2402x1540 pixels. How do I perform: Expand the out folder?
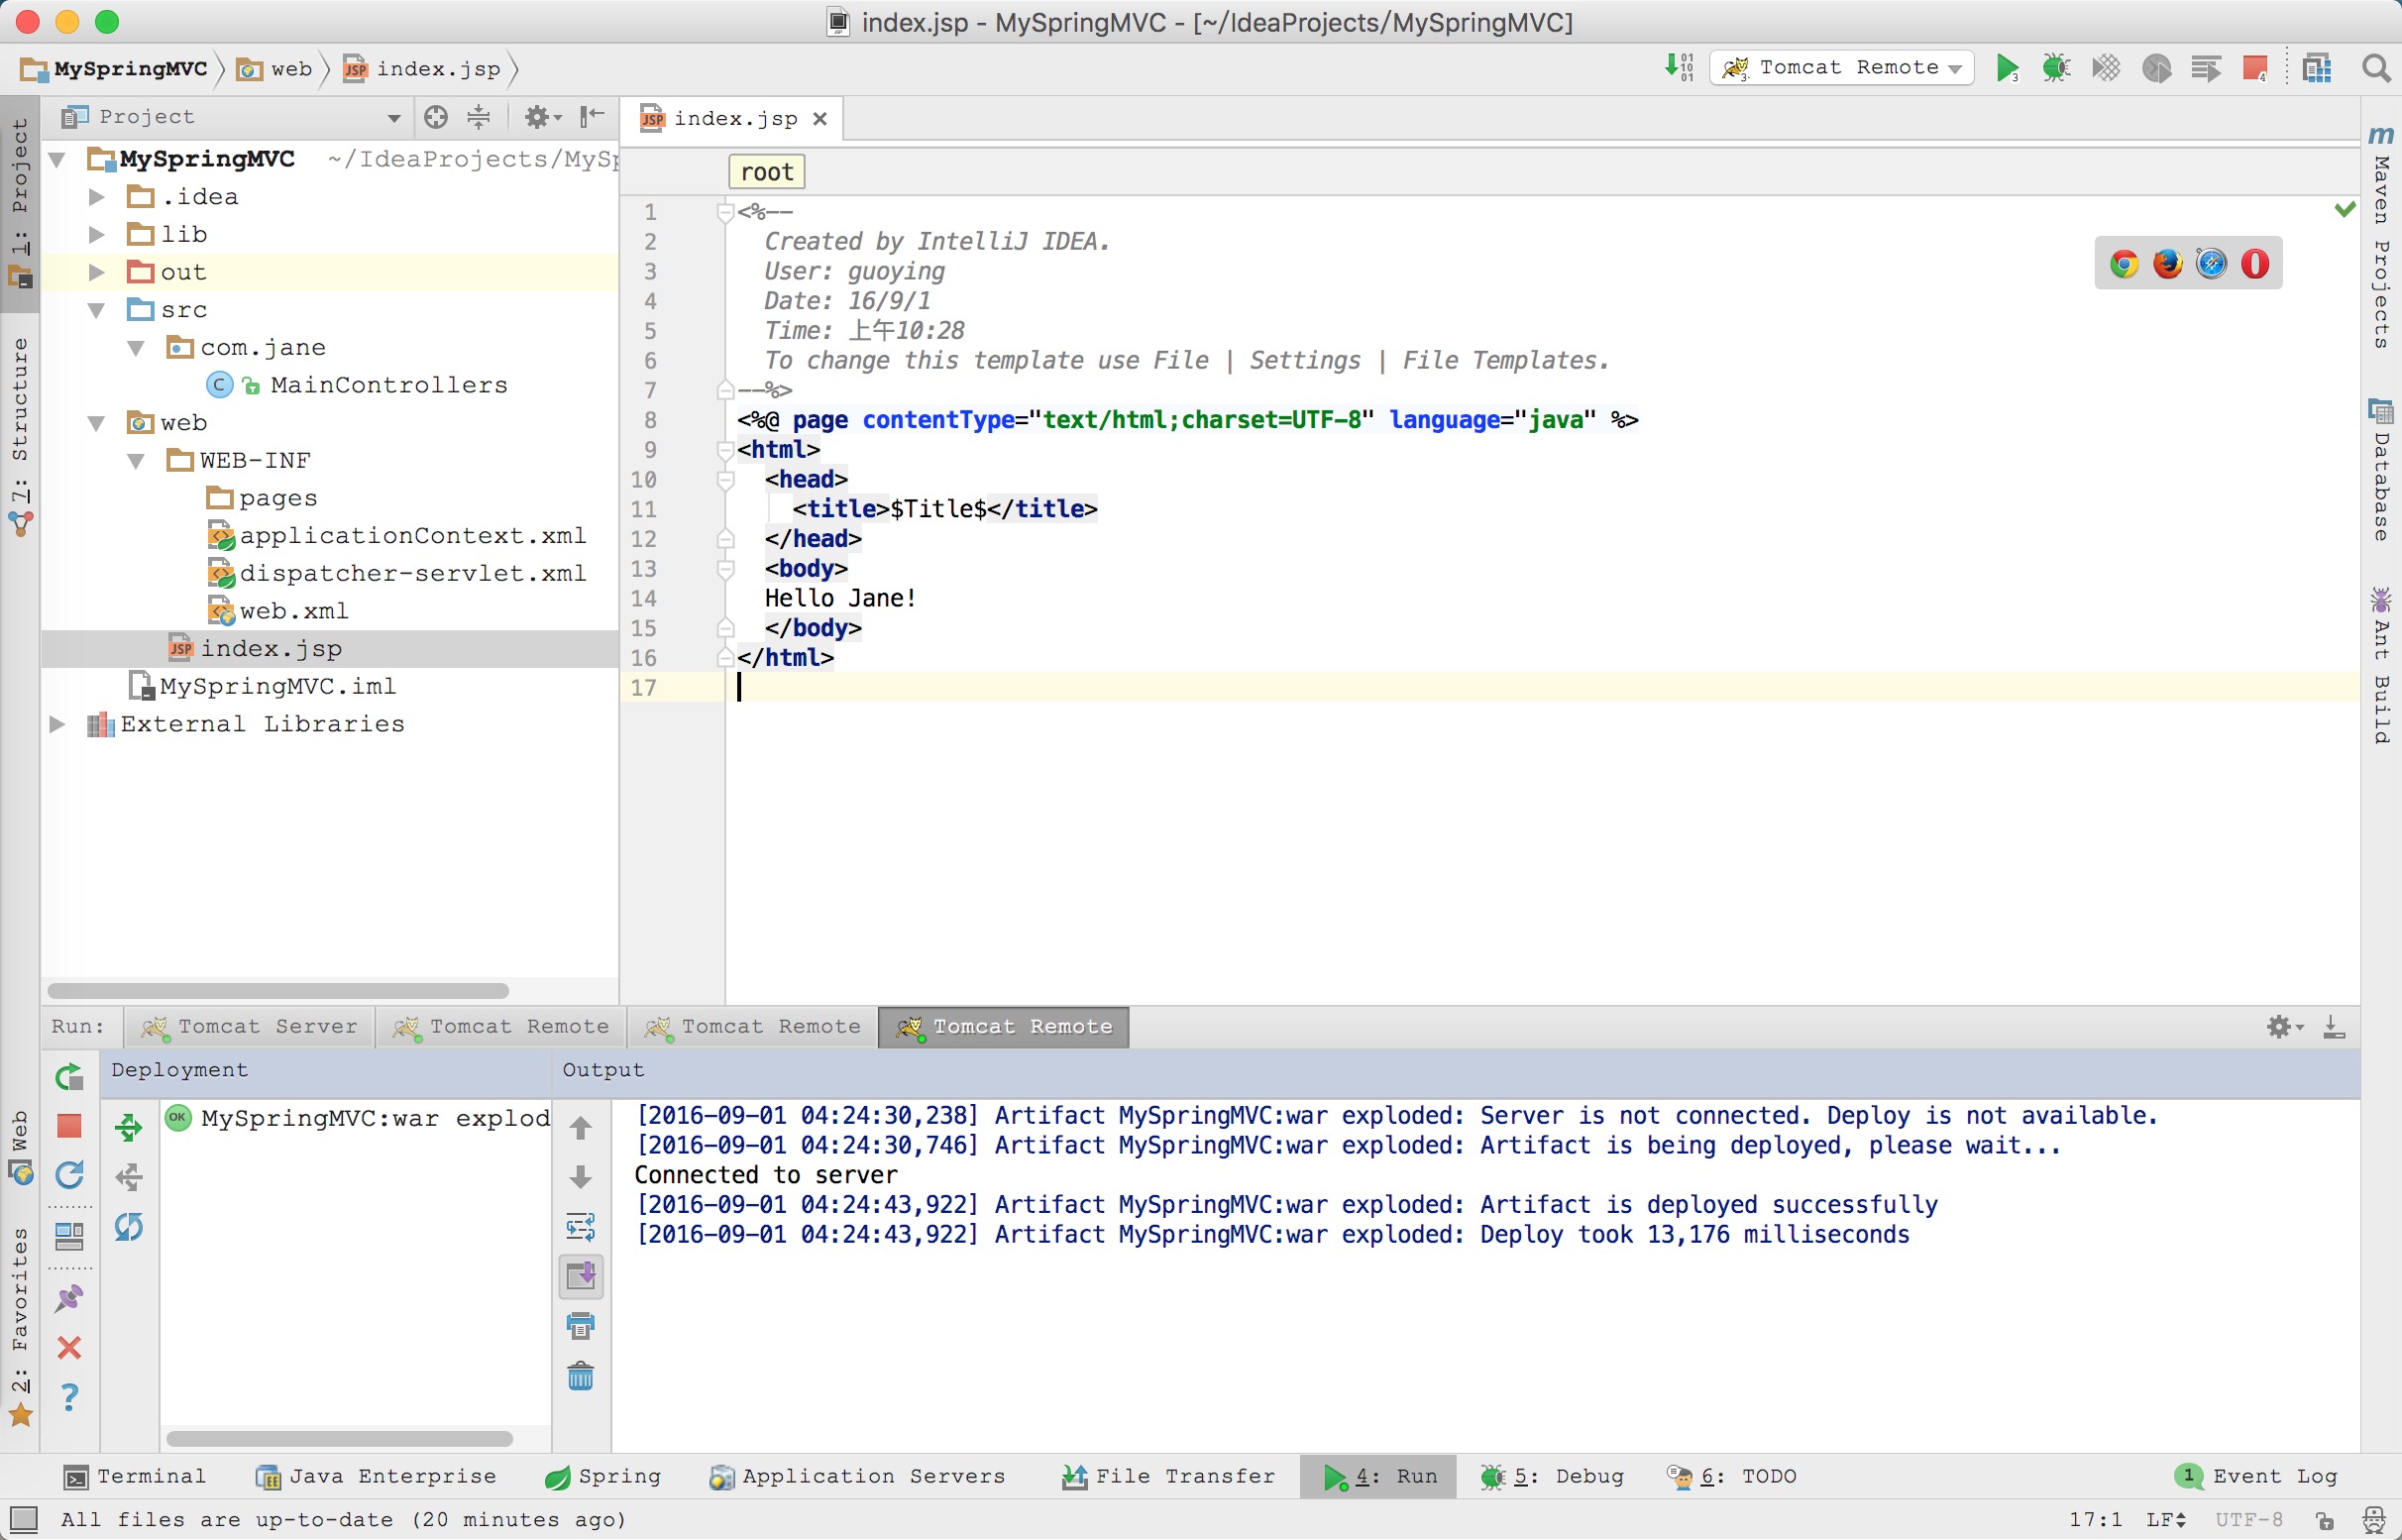pos(96,272)
